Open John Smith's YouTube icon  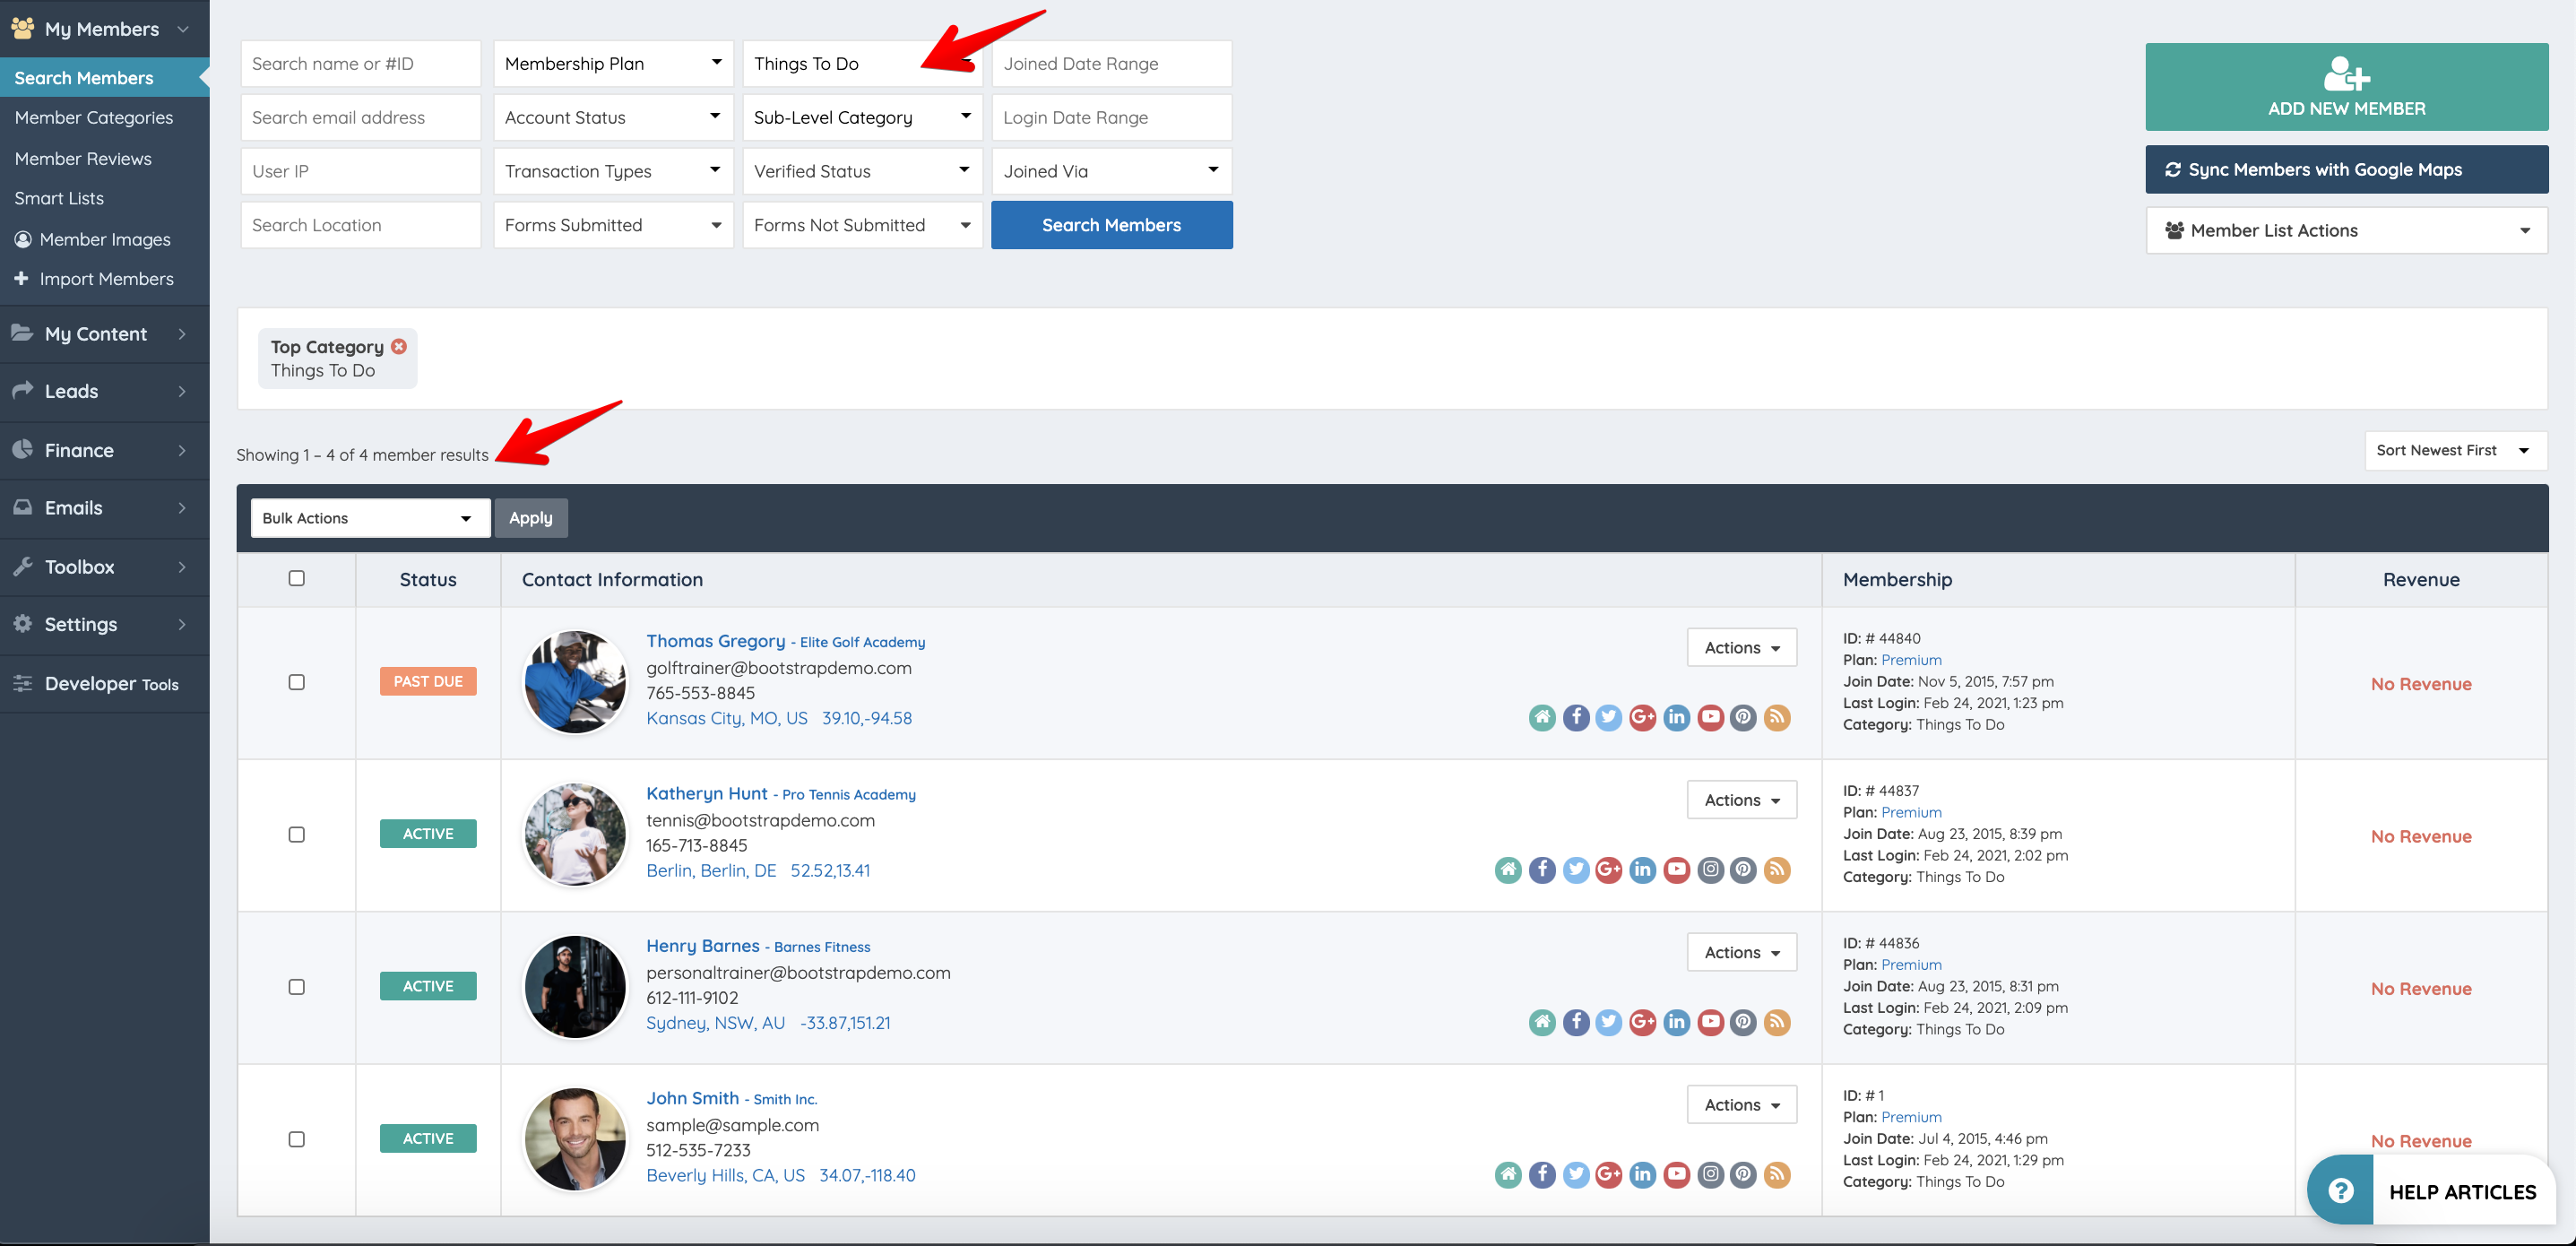pos(1676,1174)
